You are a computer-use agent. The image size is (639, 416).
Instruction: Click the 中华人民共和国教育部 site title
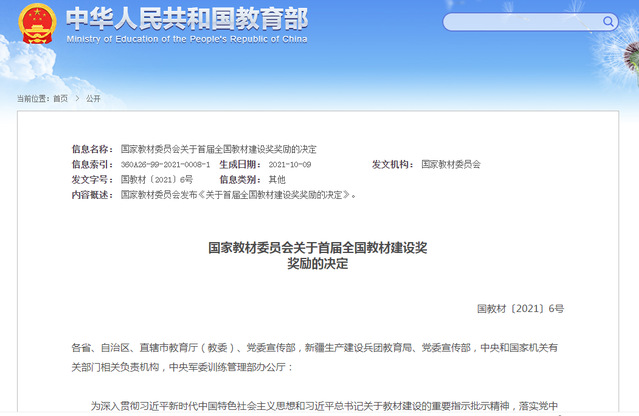186,18
